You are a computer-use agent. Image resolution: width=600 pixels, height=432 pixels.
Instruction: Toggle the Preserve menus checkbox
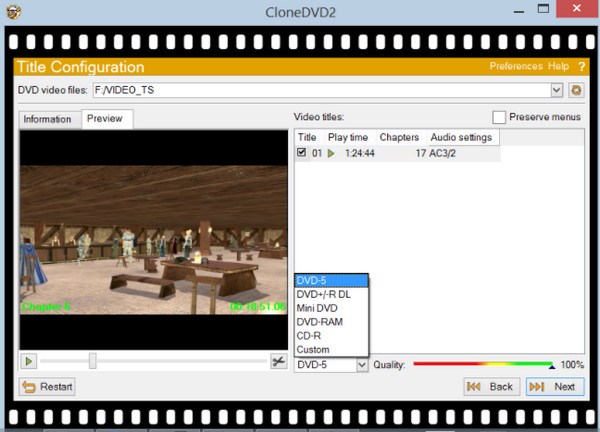pos(499,117)
